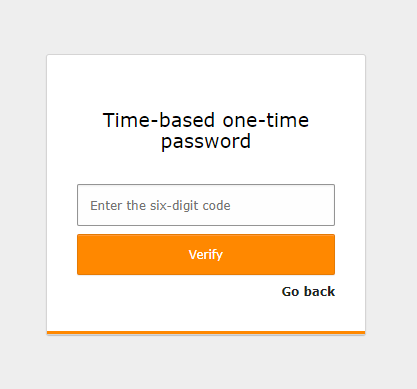Click the word 'back' in Go back link
The height and width of the screenshot is (389, 417).
(x=319, y=292)
